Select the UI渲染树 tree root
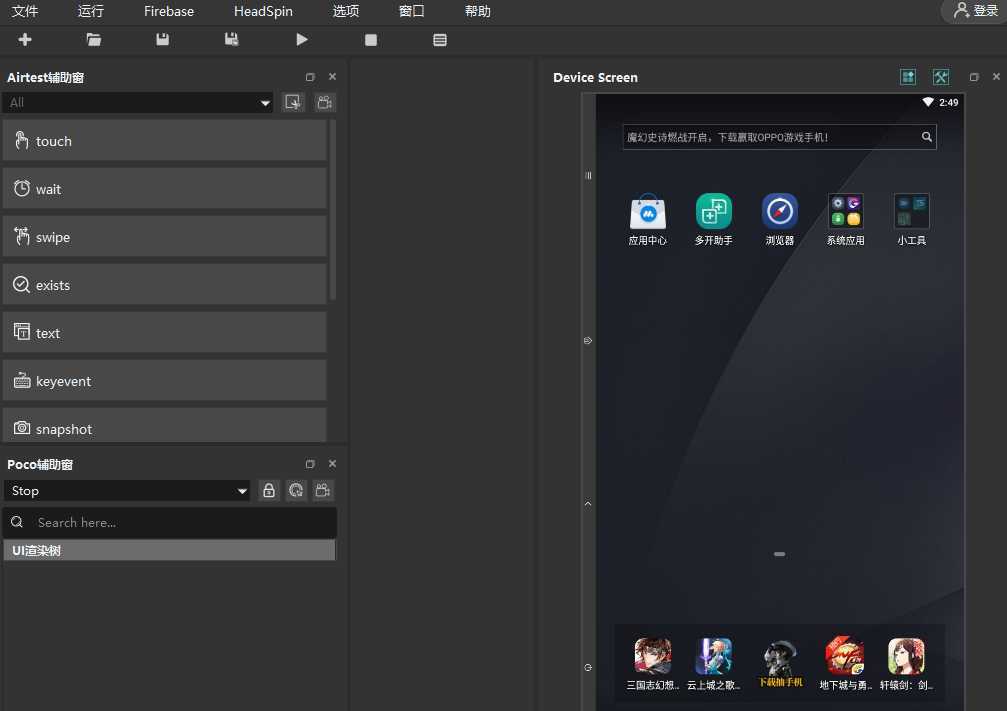Screen dimensions: 1007x711 (x=170, y=550)
